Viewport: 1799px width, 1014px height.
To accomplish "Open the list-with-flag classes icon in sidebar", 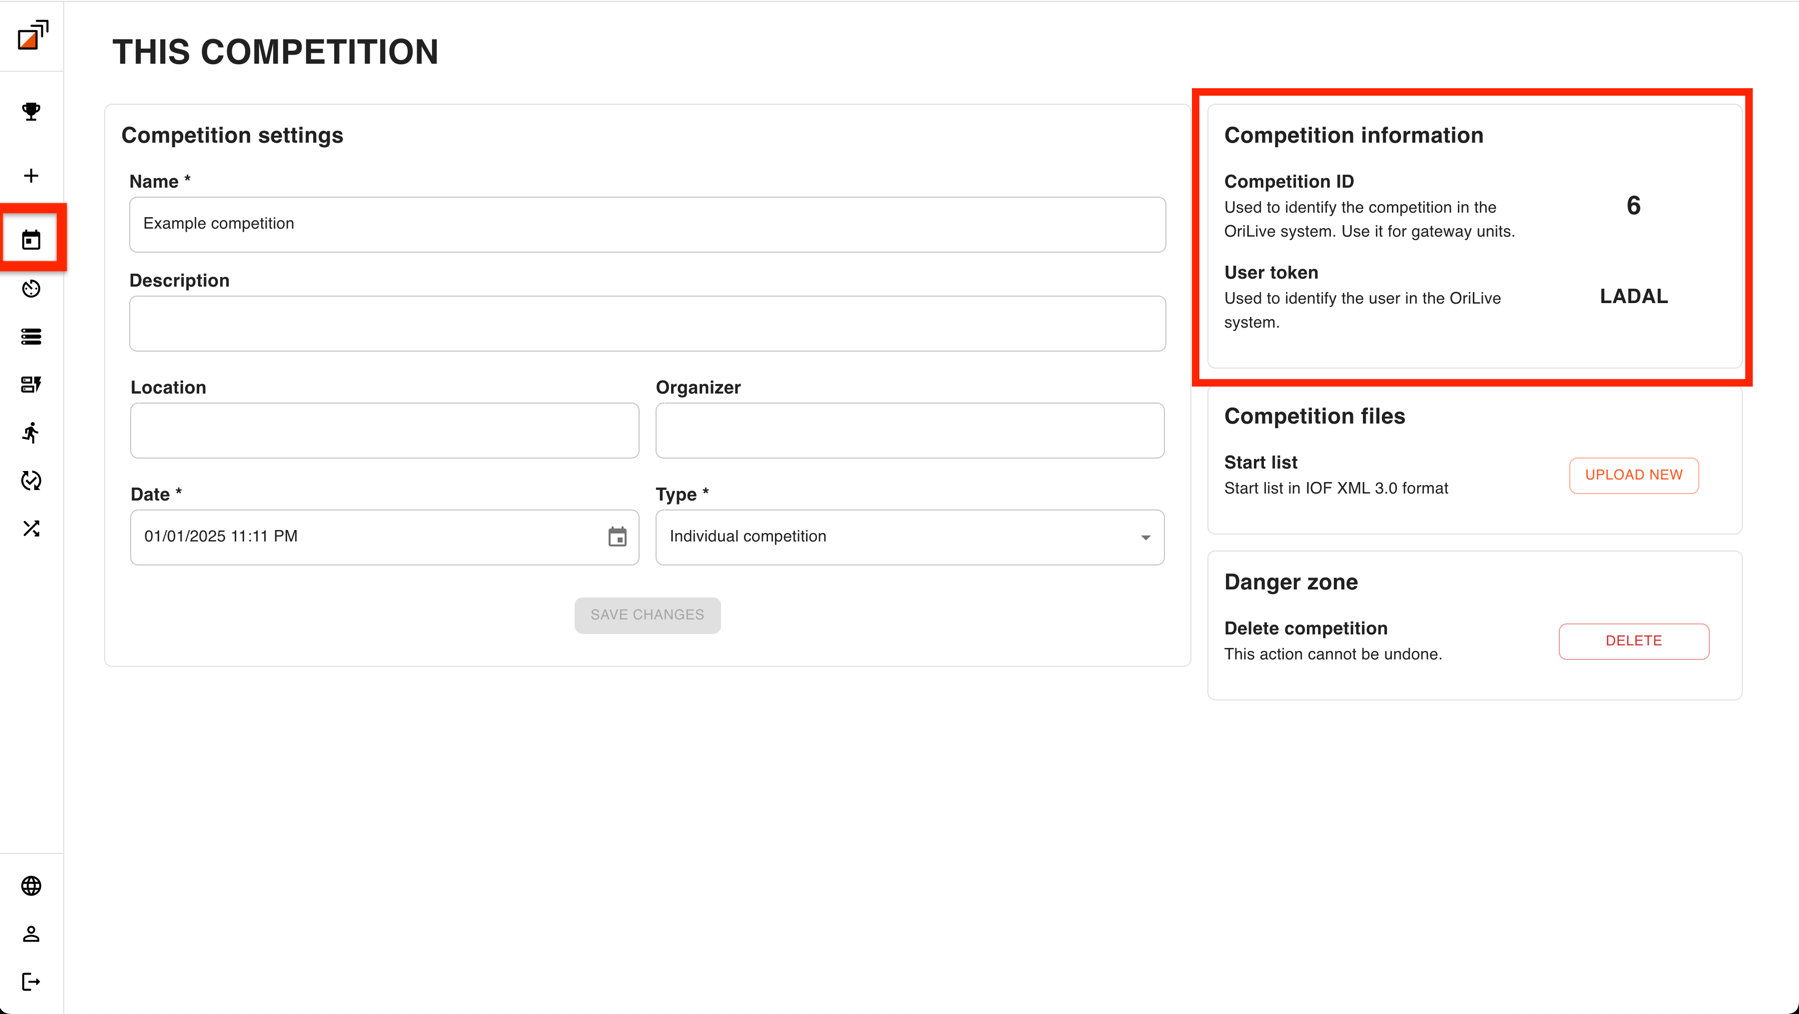I will tap(31, 385).
